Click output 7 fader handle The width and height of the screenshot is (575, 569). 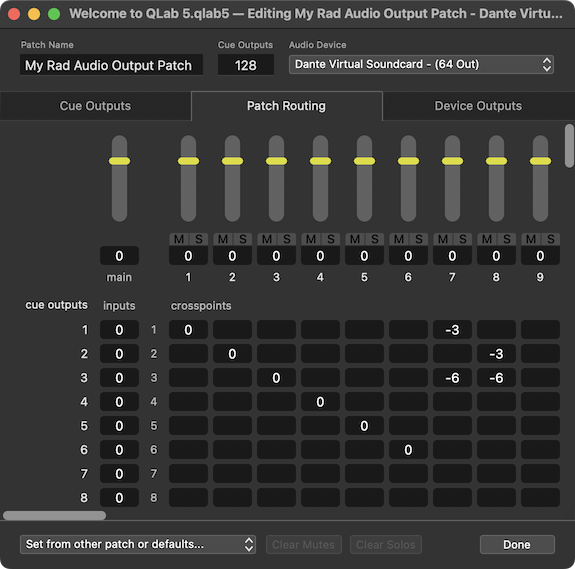[x=453, y=161]
